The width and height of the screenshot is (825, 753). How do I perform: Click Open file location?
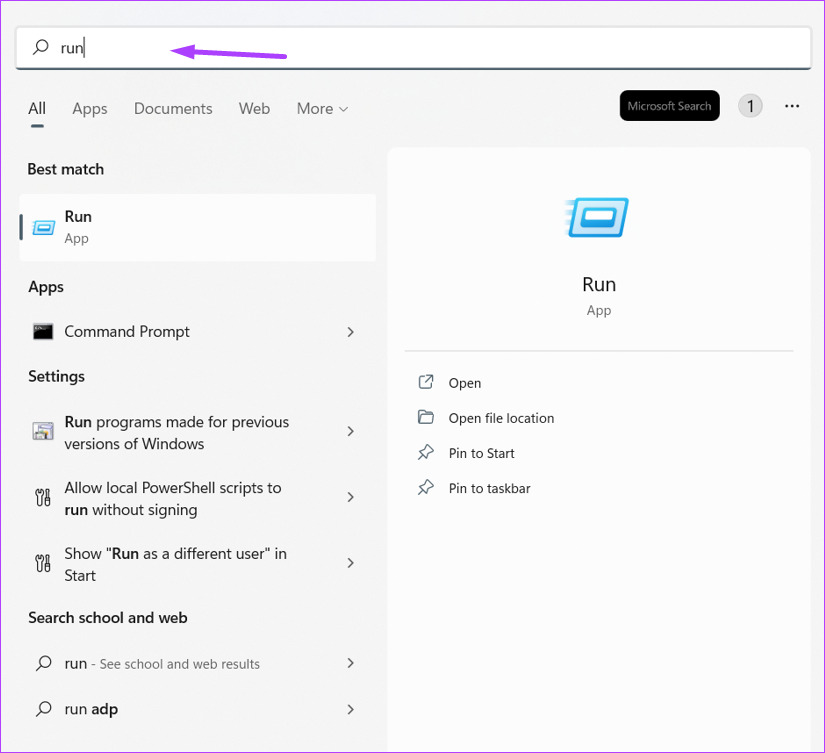point(501,418)
